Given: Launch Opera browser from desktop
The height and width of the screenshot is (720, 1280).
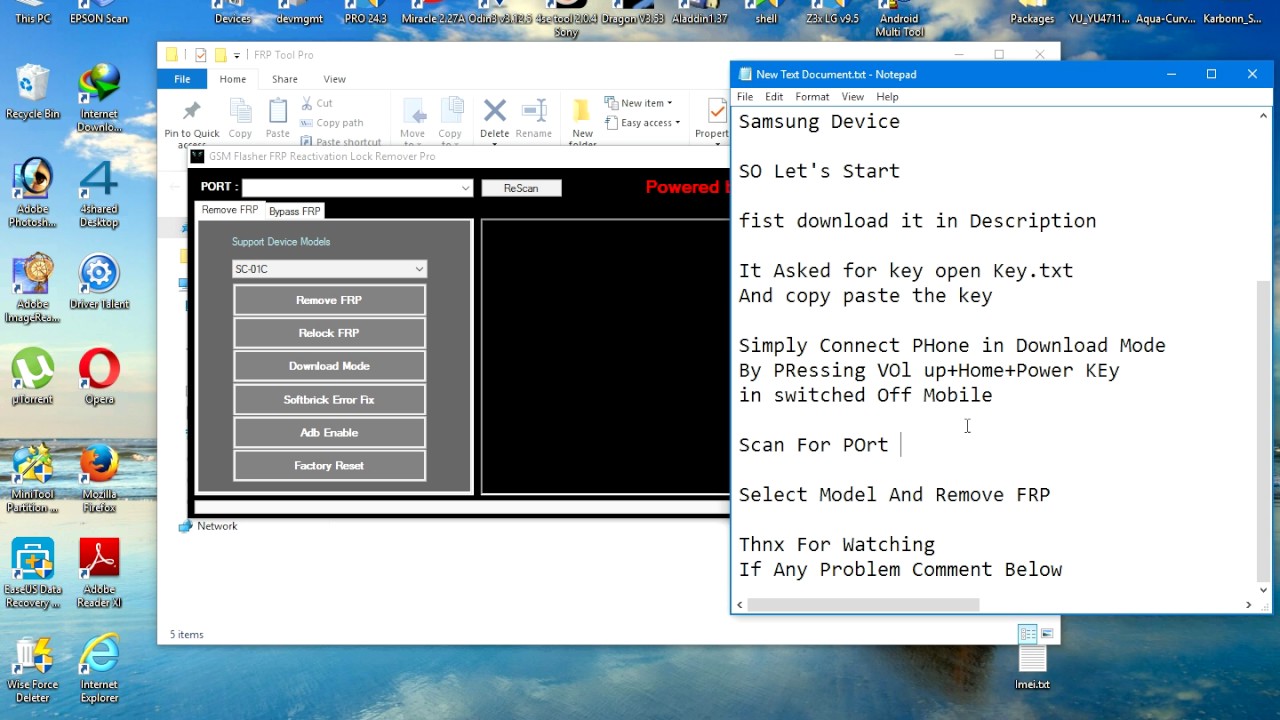Looking at the screenshot, I should tap(99, 377).
